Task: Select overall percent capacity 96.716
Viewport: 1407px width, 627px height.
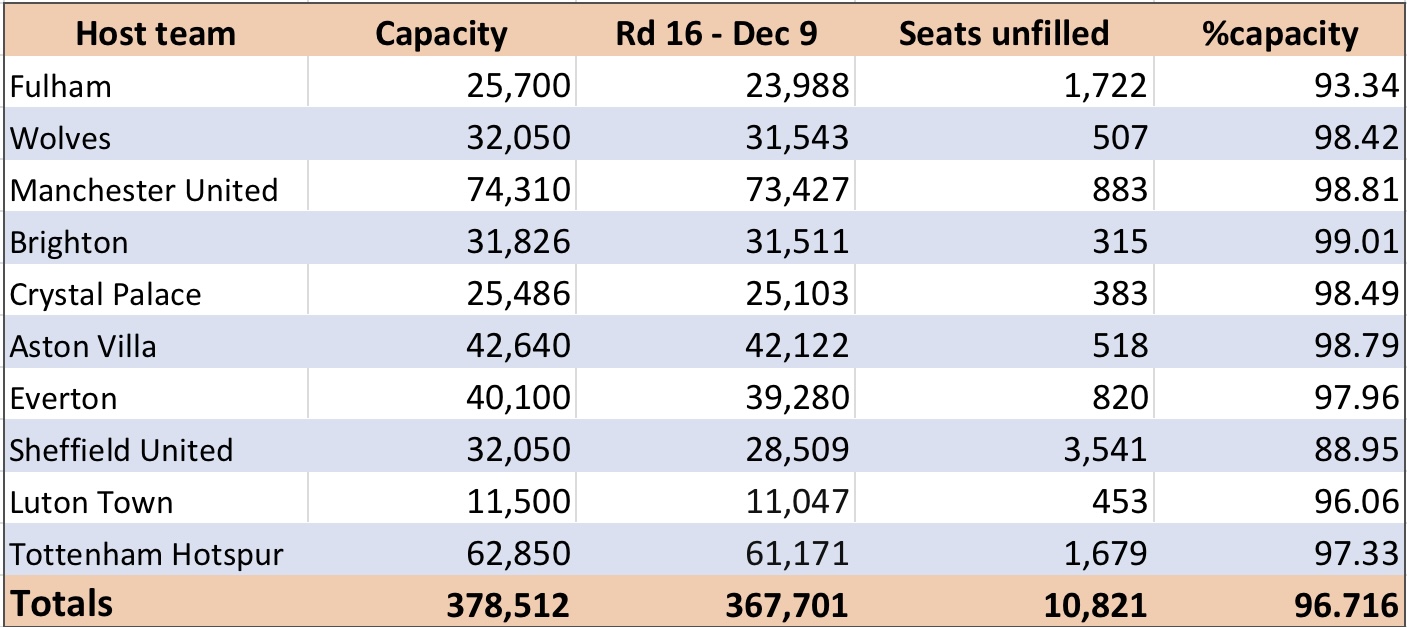Action: 1280,603
